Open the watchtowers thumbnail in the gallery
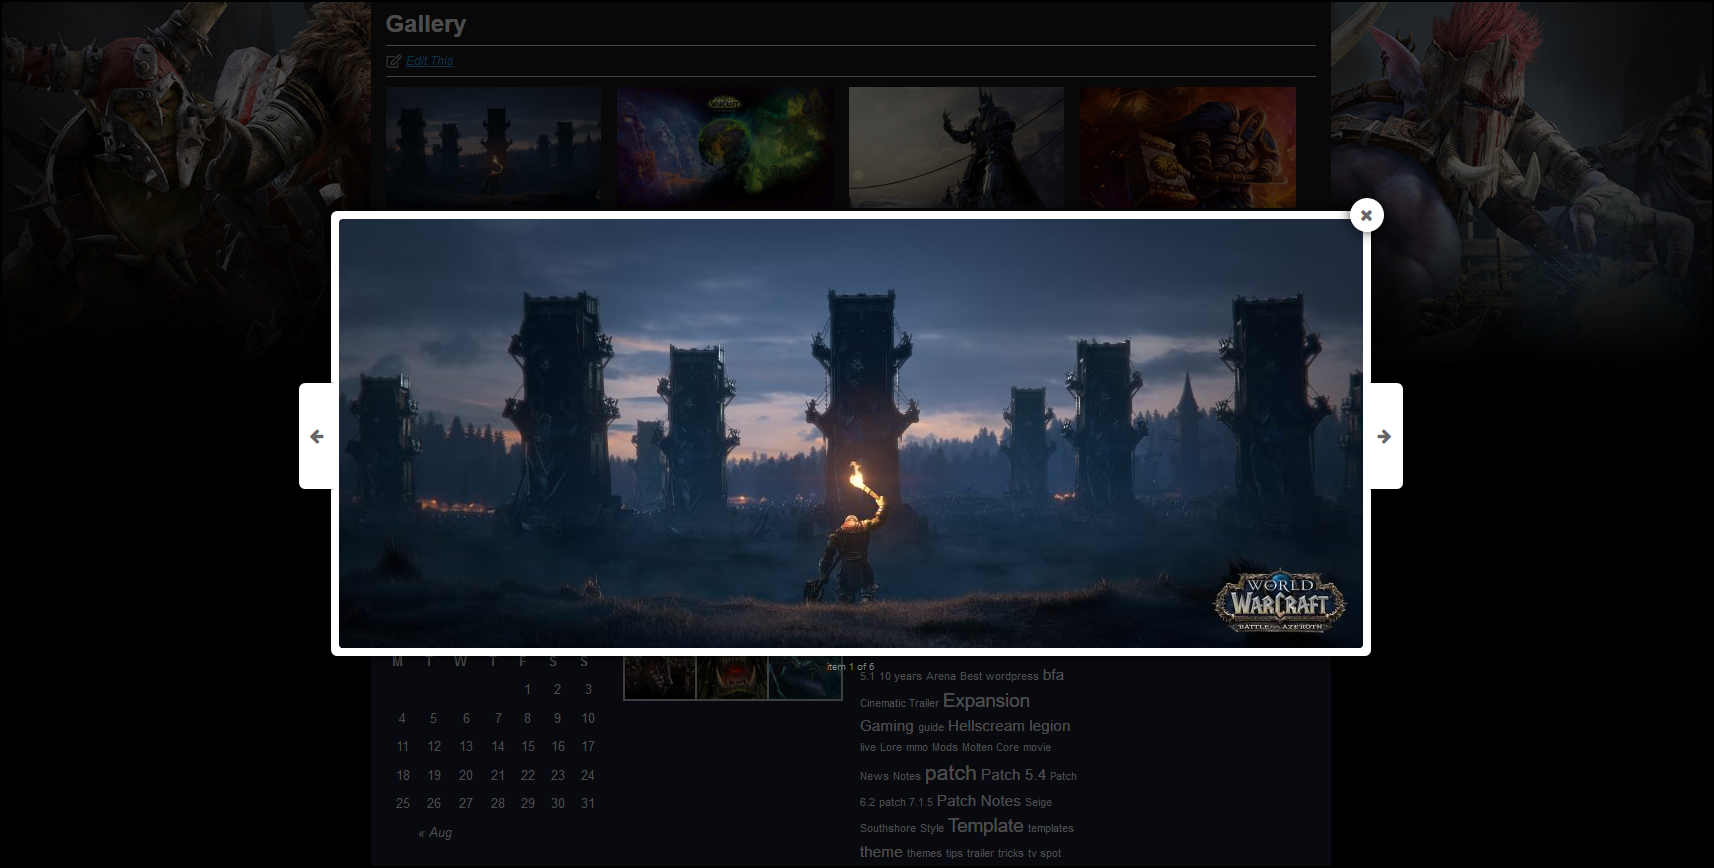This screenshot has width=1714, height=868. (494, 148)
